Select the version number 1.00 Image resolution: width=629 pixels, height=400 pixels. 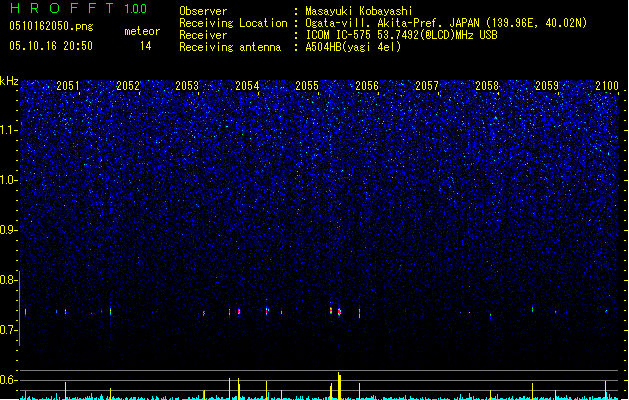[x=136, y=8]
